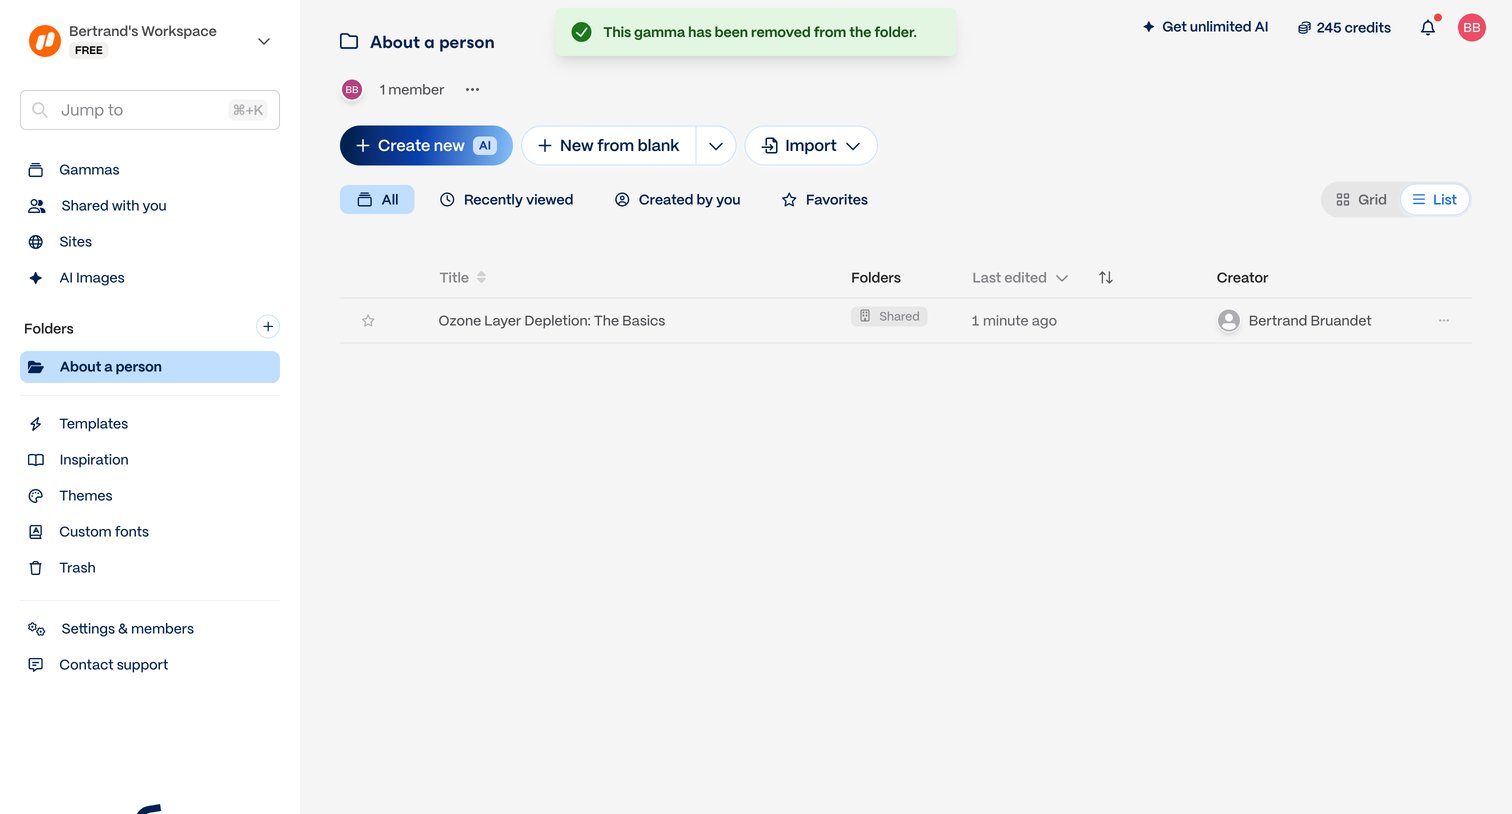The width and height of the screenshot is (1512, 814).
Task: Open Themes page
Action: click(x=86, y=496)
